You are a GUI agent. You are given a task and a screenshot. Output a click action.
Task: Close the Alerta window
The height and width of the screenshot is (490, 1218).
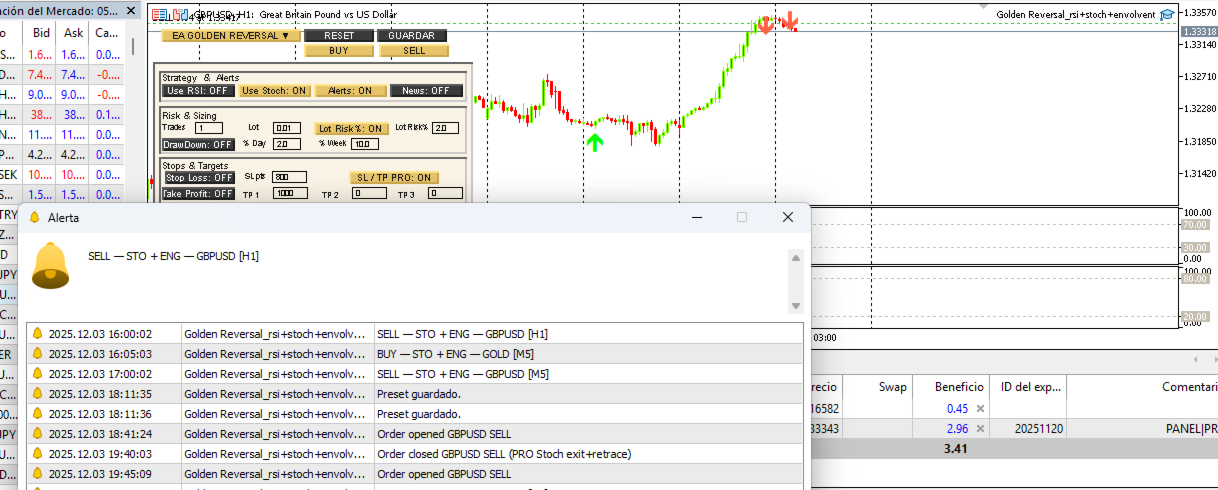(x=788, y=217)
